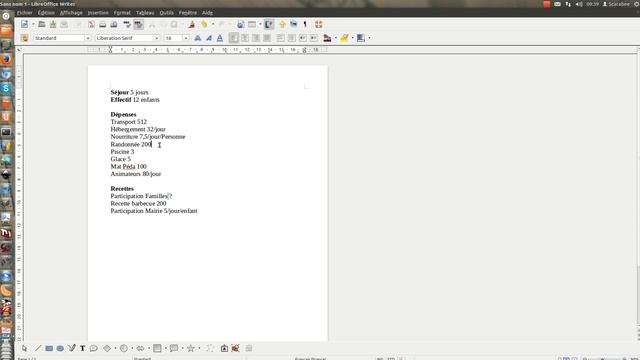Toggle Show Draw Functions button
The image size is (640, 360).
pos(269,24)
